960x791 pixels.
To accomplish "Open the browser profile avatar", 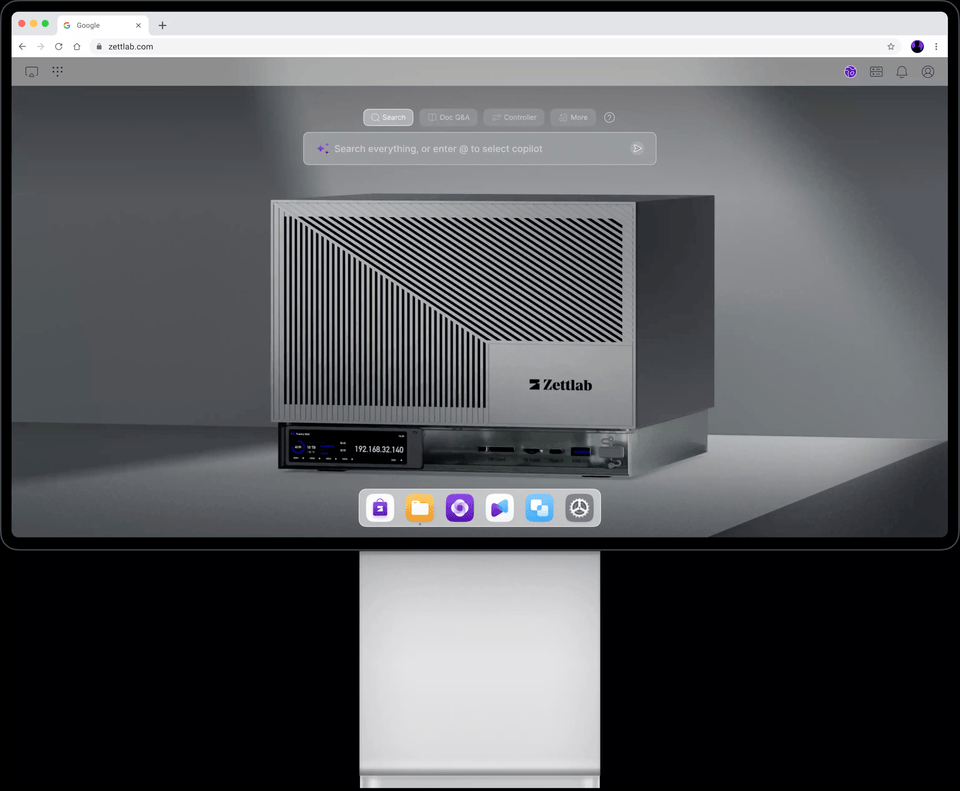I will click(917, 47).
